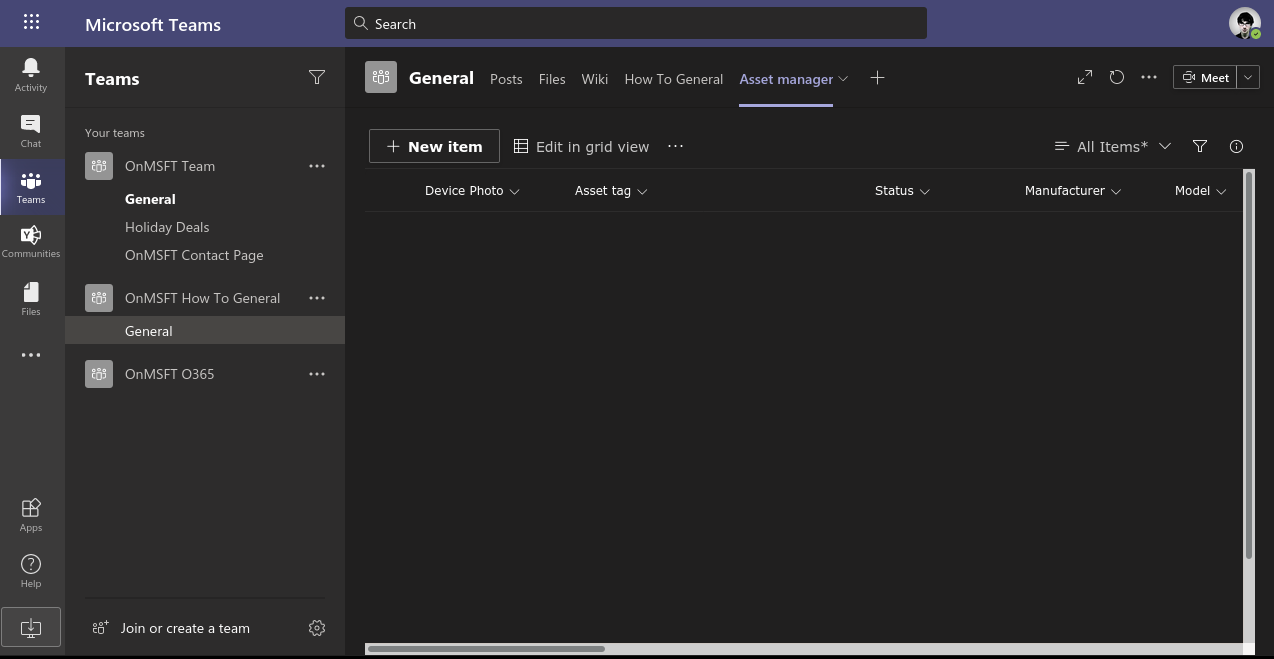The height and width of the screenshot is (659, 1274).
Task: Open list toolbar overflow ellipsis
Action: (676, 146)
